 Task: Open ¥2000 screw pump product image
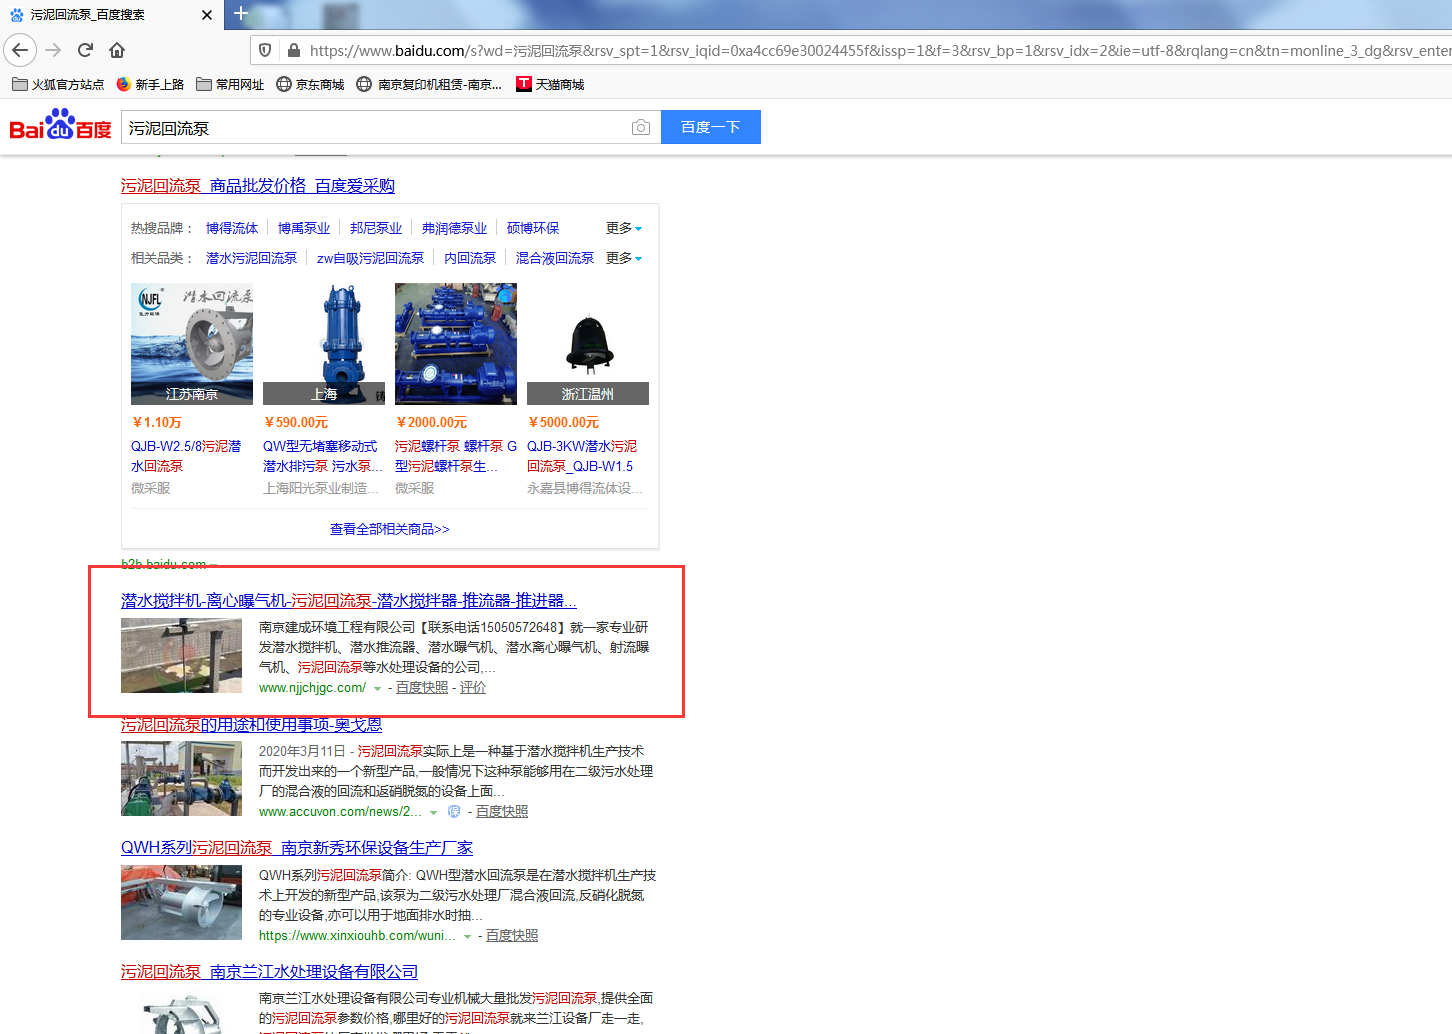pos(456,344)
